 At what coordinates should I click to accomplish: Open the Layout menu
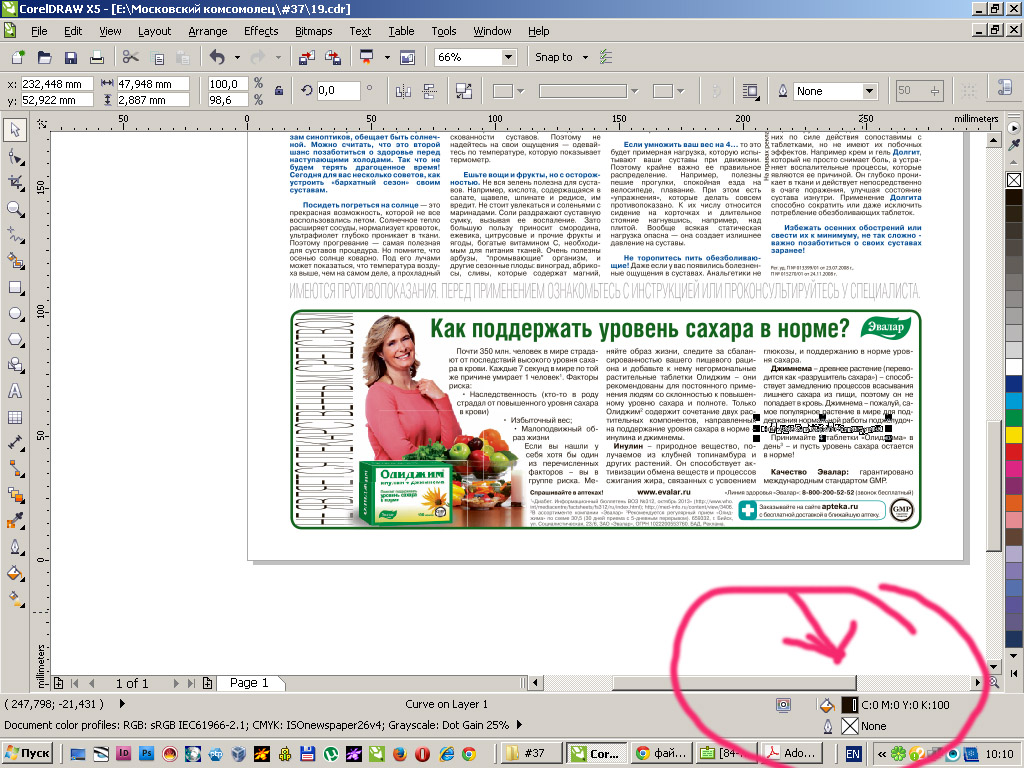[154, 31]
